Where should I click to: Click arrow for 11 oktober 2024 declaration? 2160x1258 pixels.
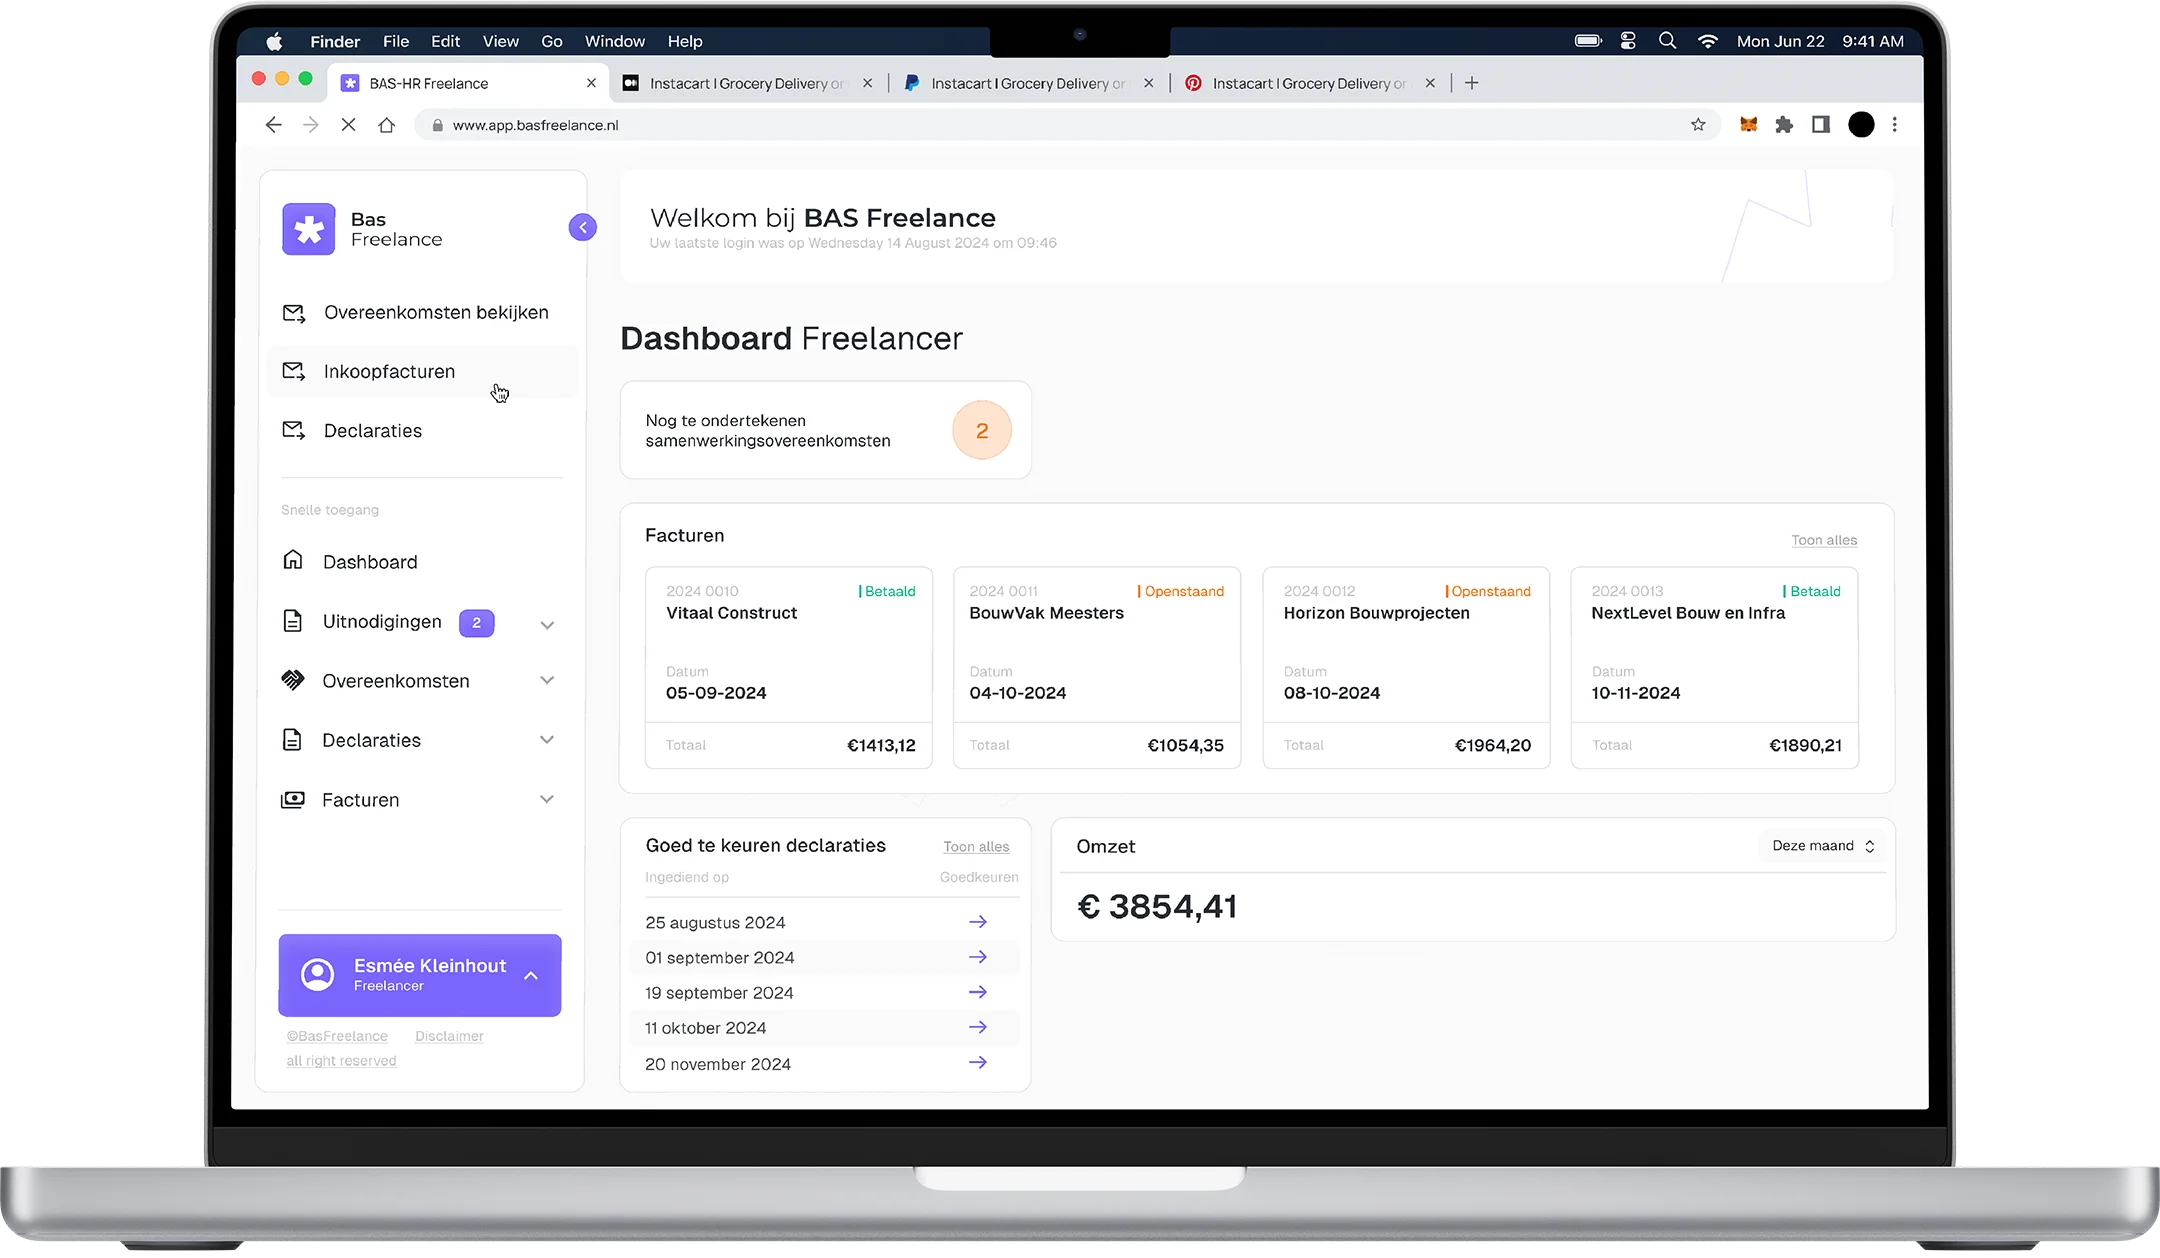coord(978,1027)
